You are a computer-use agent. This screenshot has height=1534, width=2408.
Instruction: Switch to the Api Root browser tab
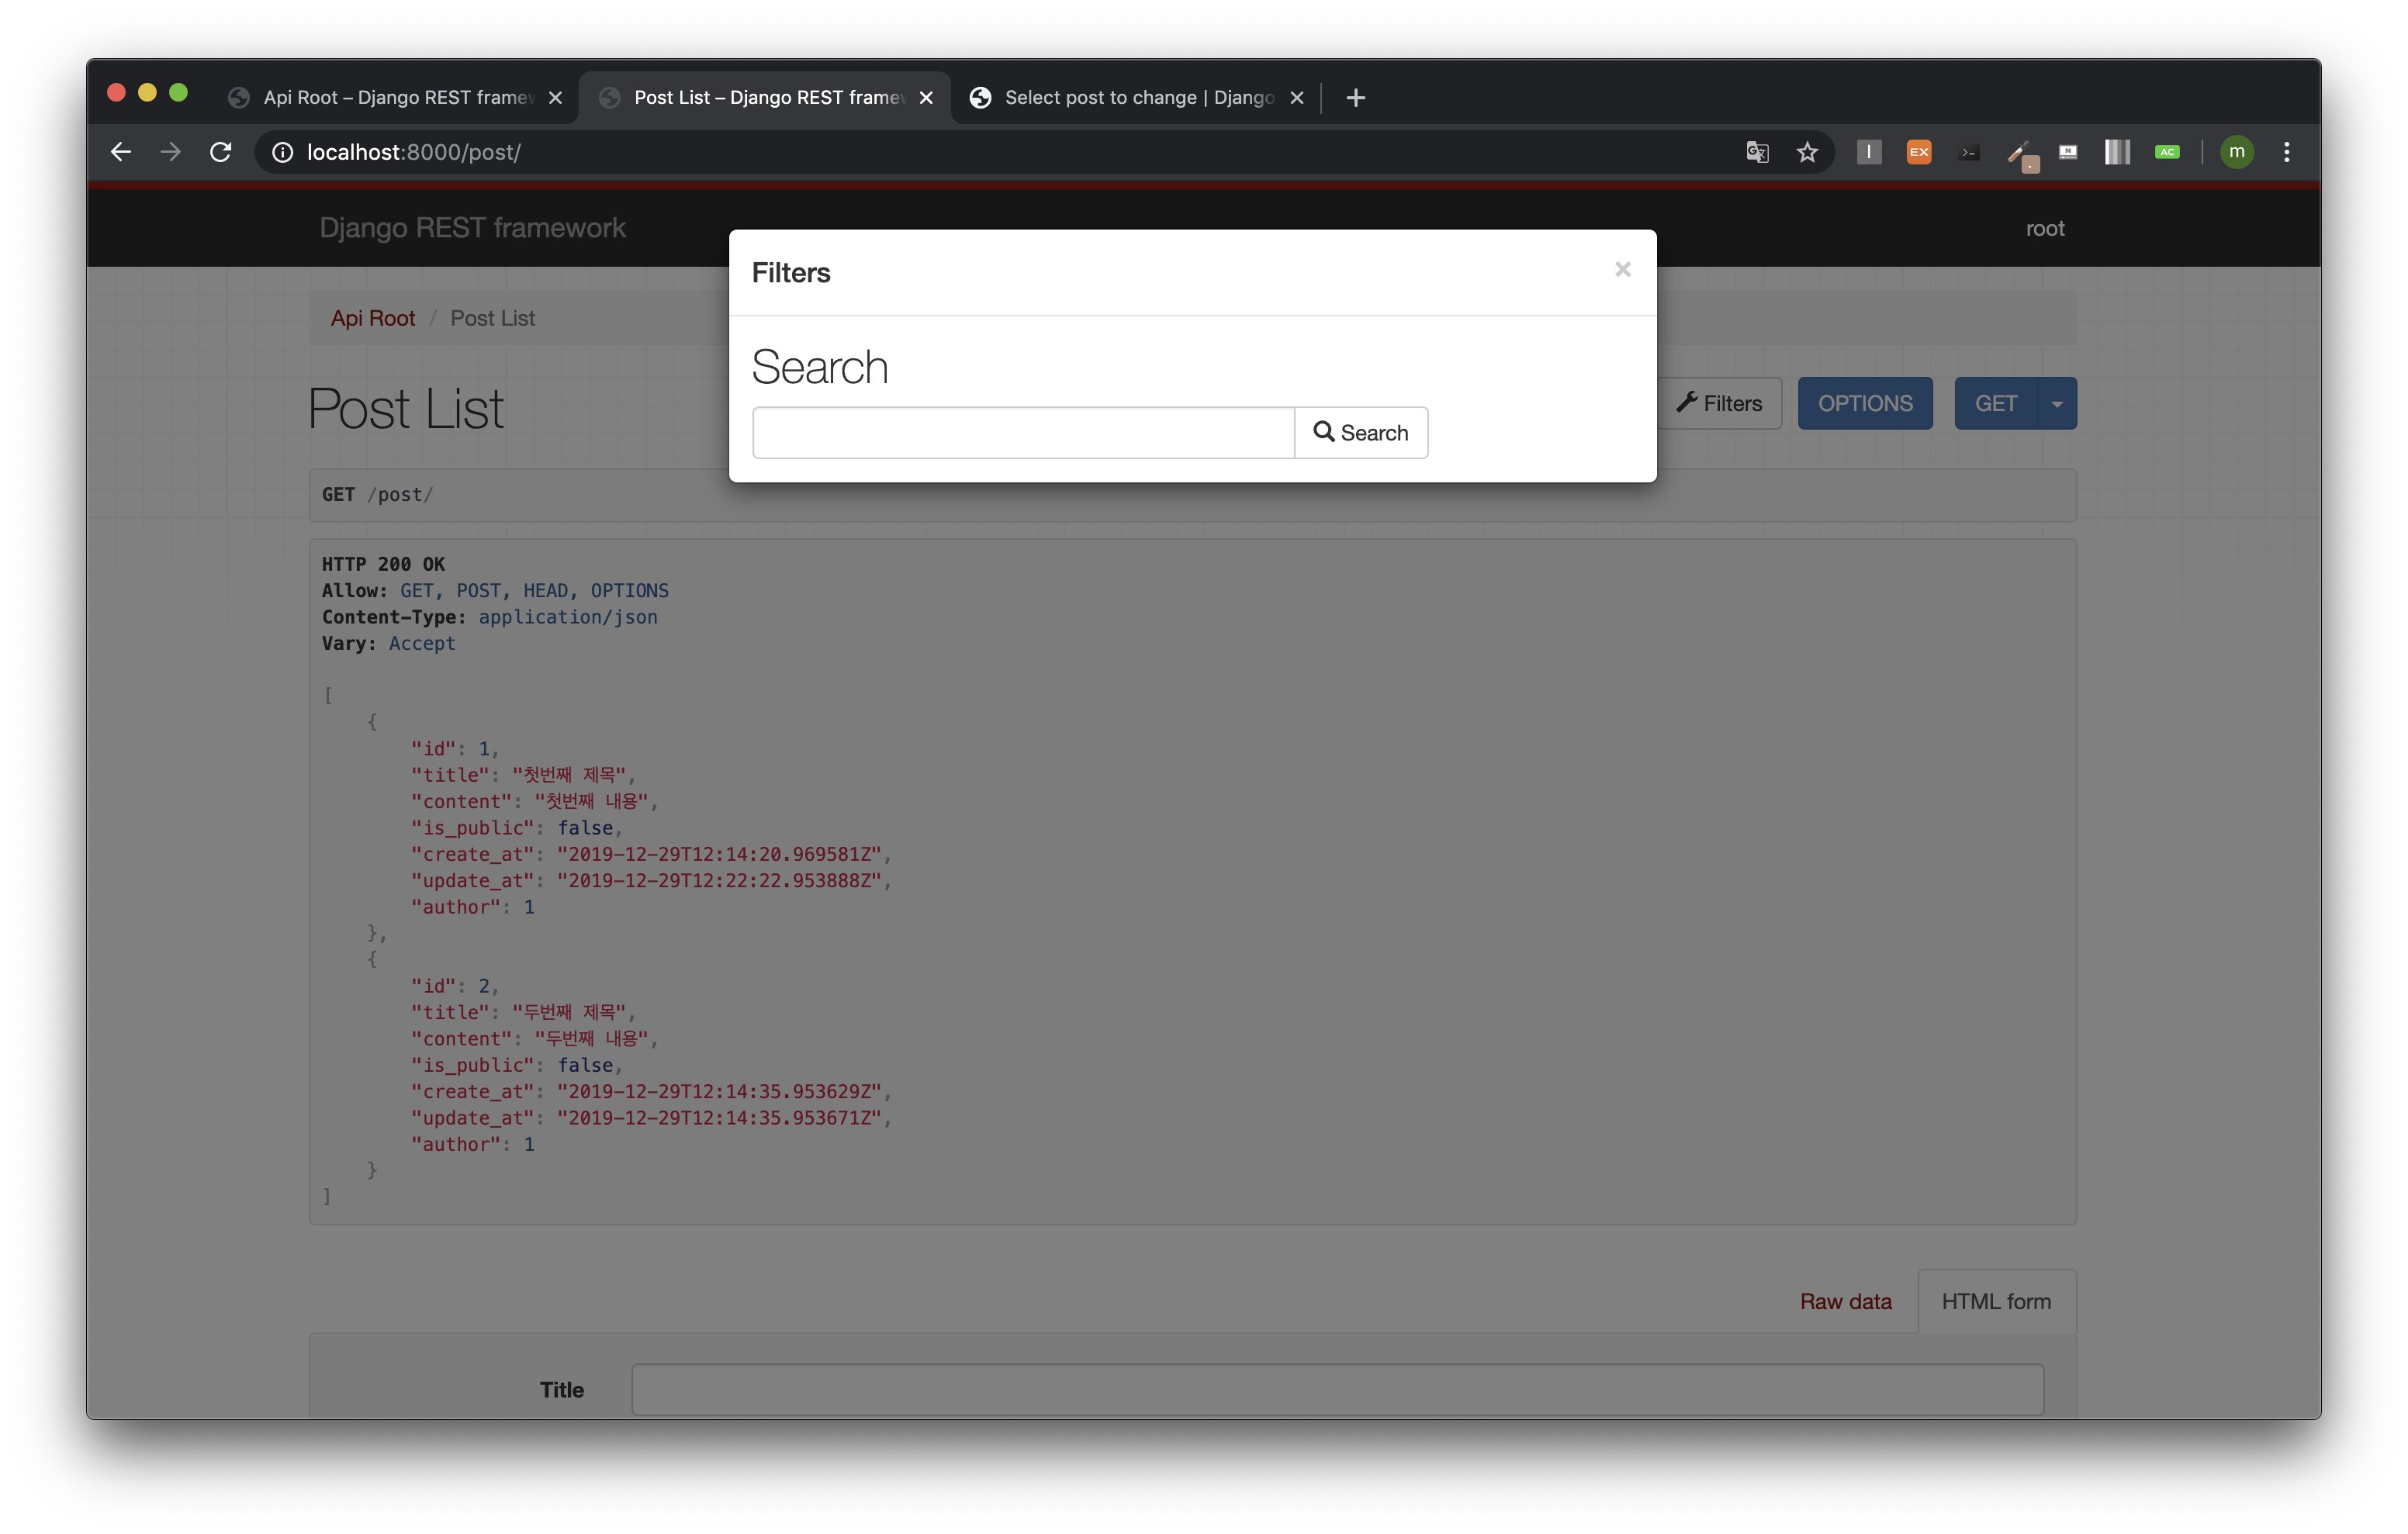pos(385,97)
